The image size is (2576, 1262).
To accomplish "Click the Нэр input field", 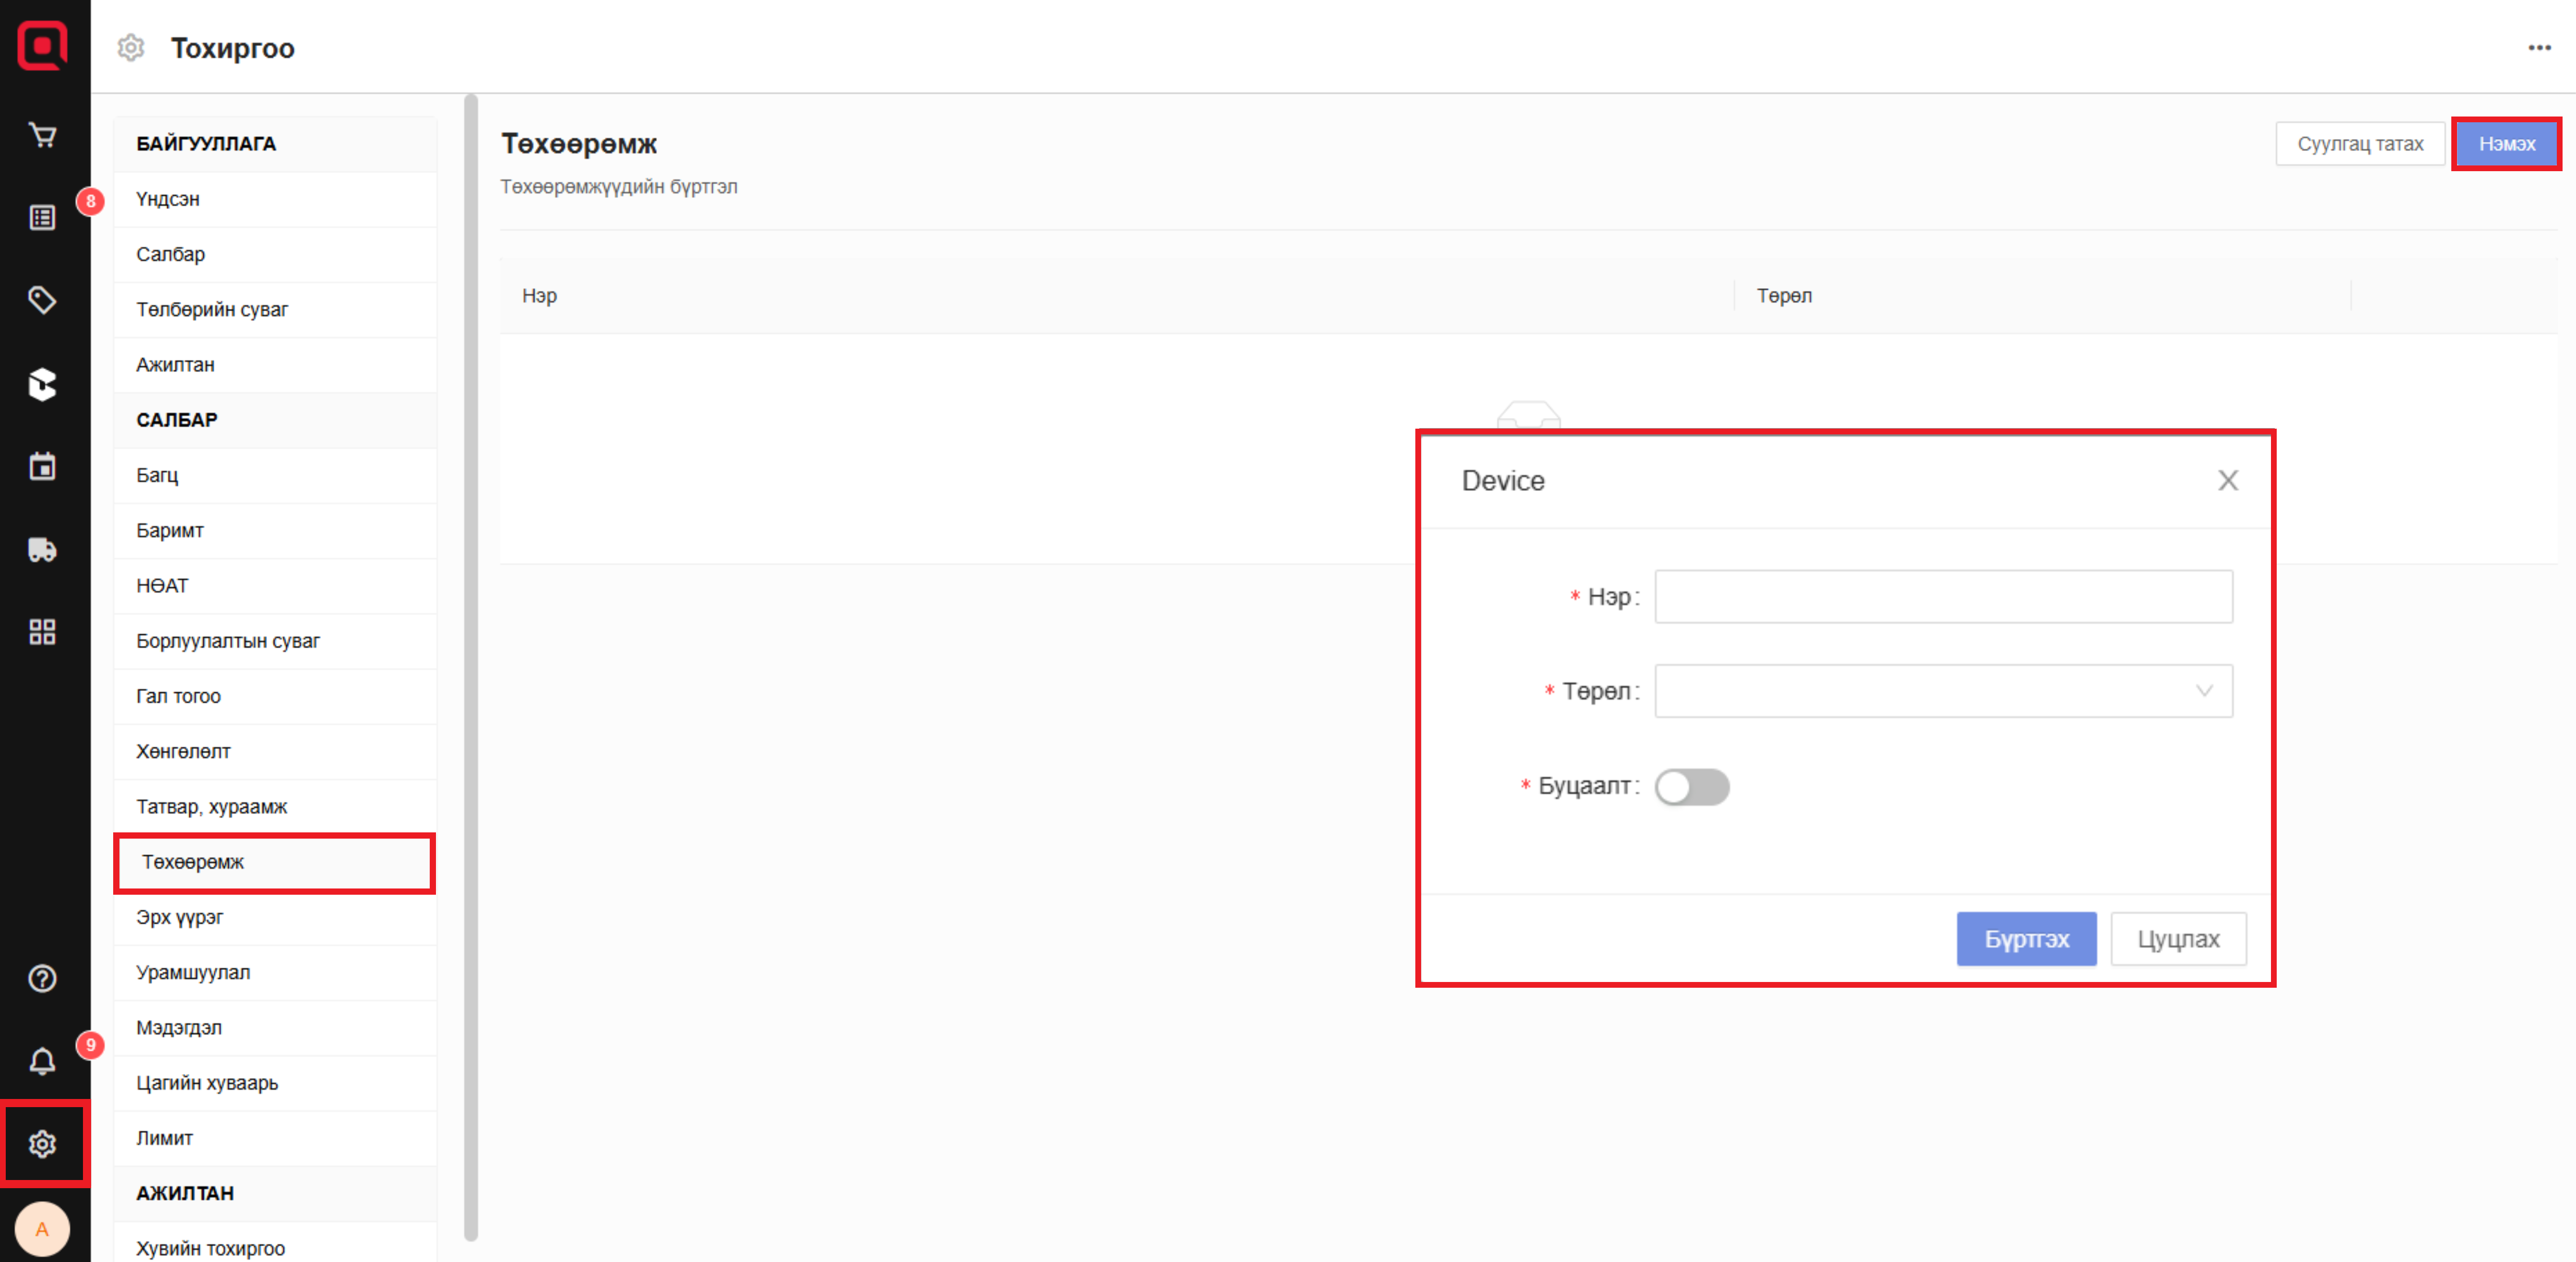I will [x=1943, y=597].
